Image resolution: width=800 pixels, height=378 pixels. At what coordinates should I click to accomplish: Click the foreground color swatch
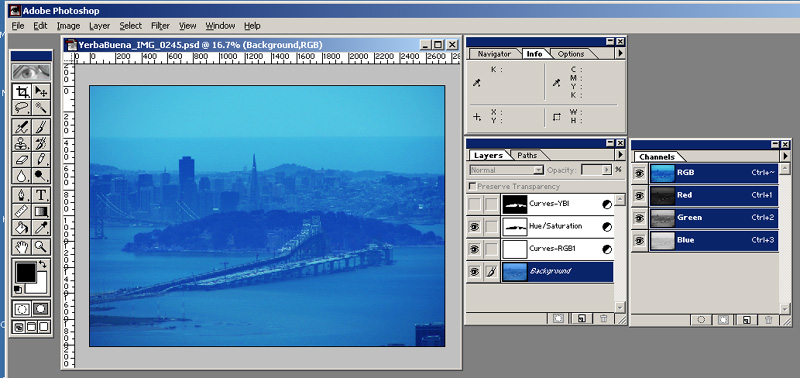[x=26, y=273]
